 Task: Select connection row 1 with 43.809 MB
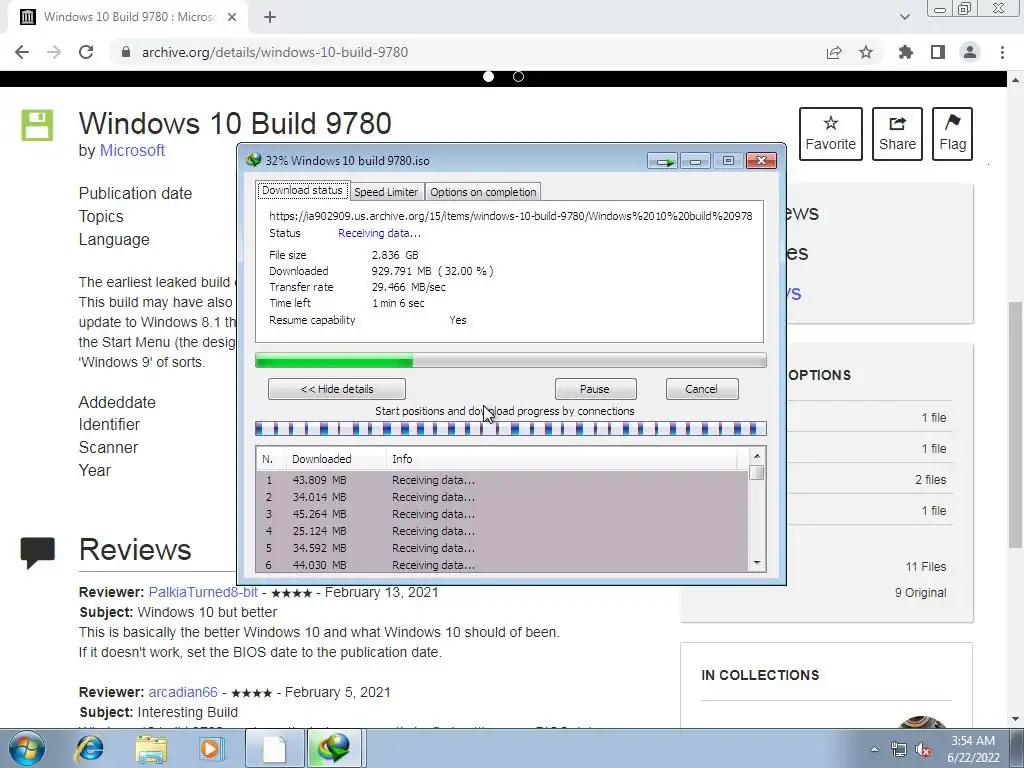coord(502,480)
